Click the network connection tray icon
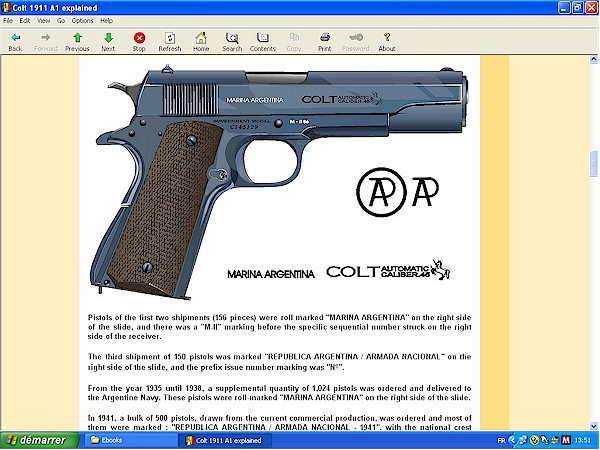600x450 pixels. click(523, 440)
